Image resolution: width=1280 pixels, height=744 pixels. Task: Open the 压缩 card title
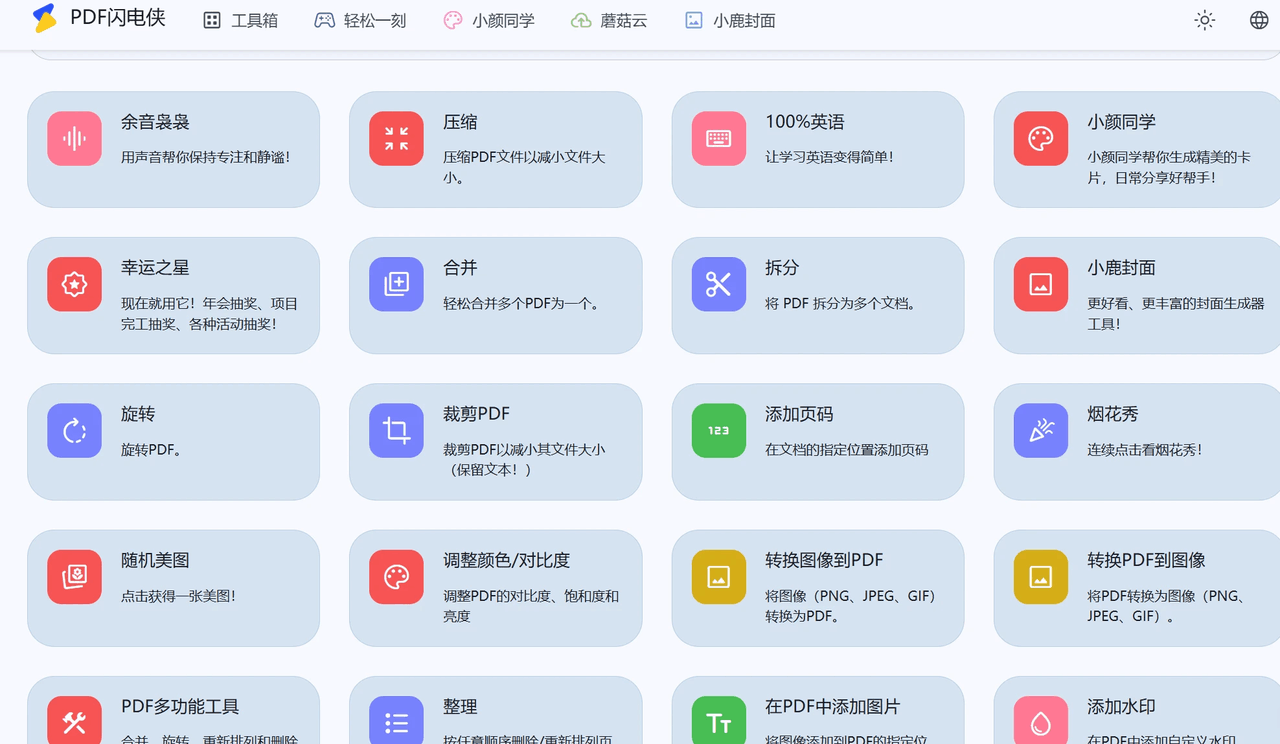coord(460,122)
